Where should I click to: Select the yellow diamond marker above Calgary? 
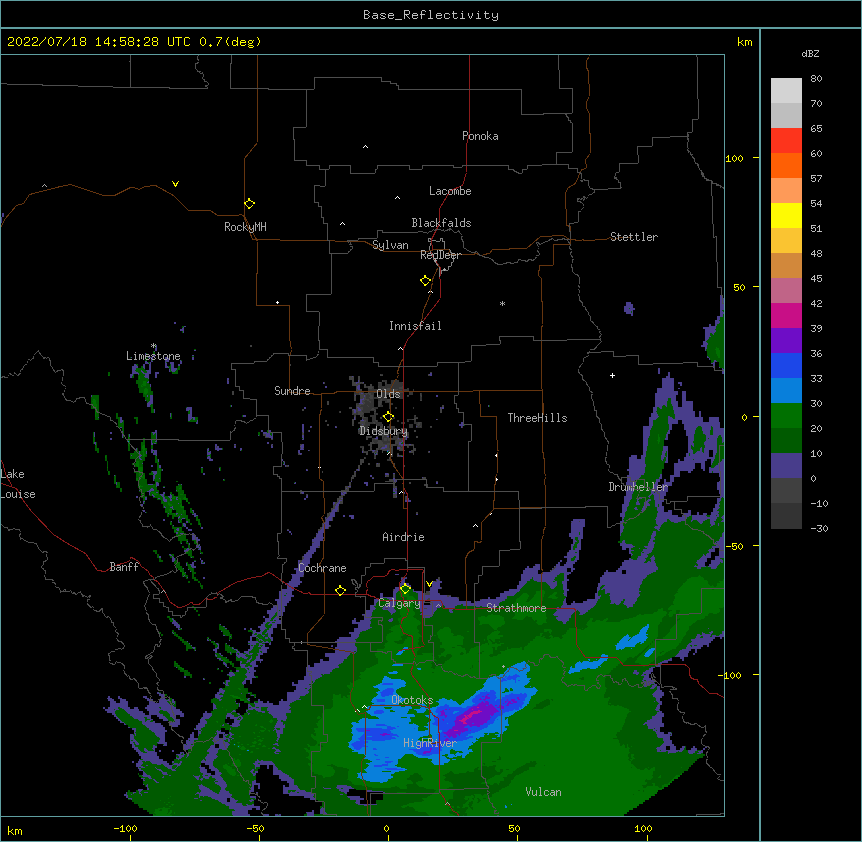[405, 589]
